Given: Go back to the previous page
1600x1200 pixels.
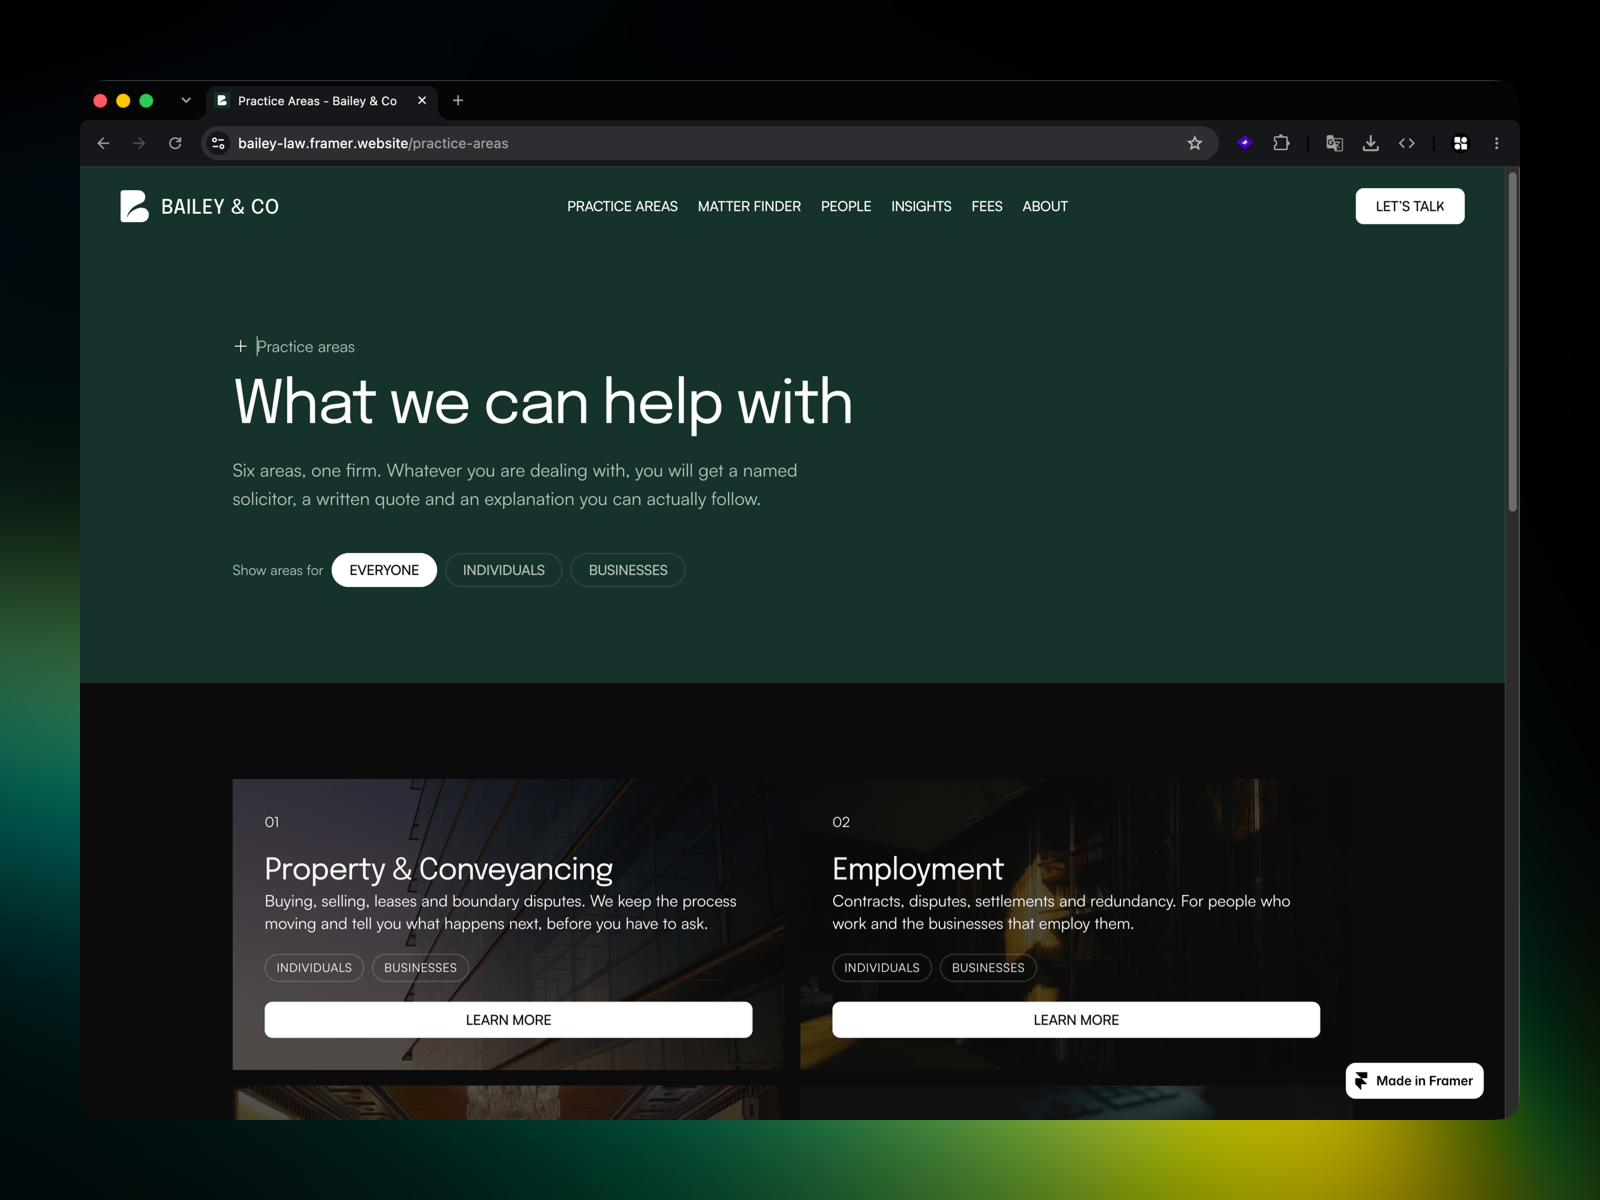Looking at the screenshot, I should pyautogui.click(x=104, y=143).
